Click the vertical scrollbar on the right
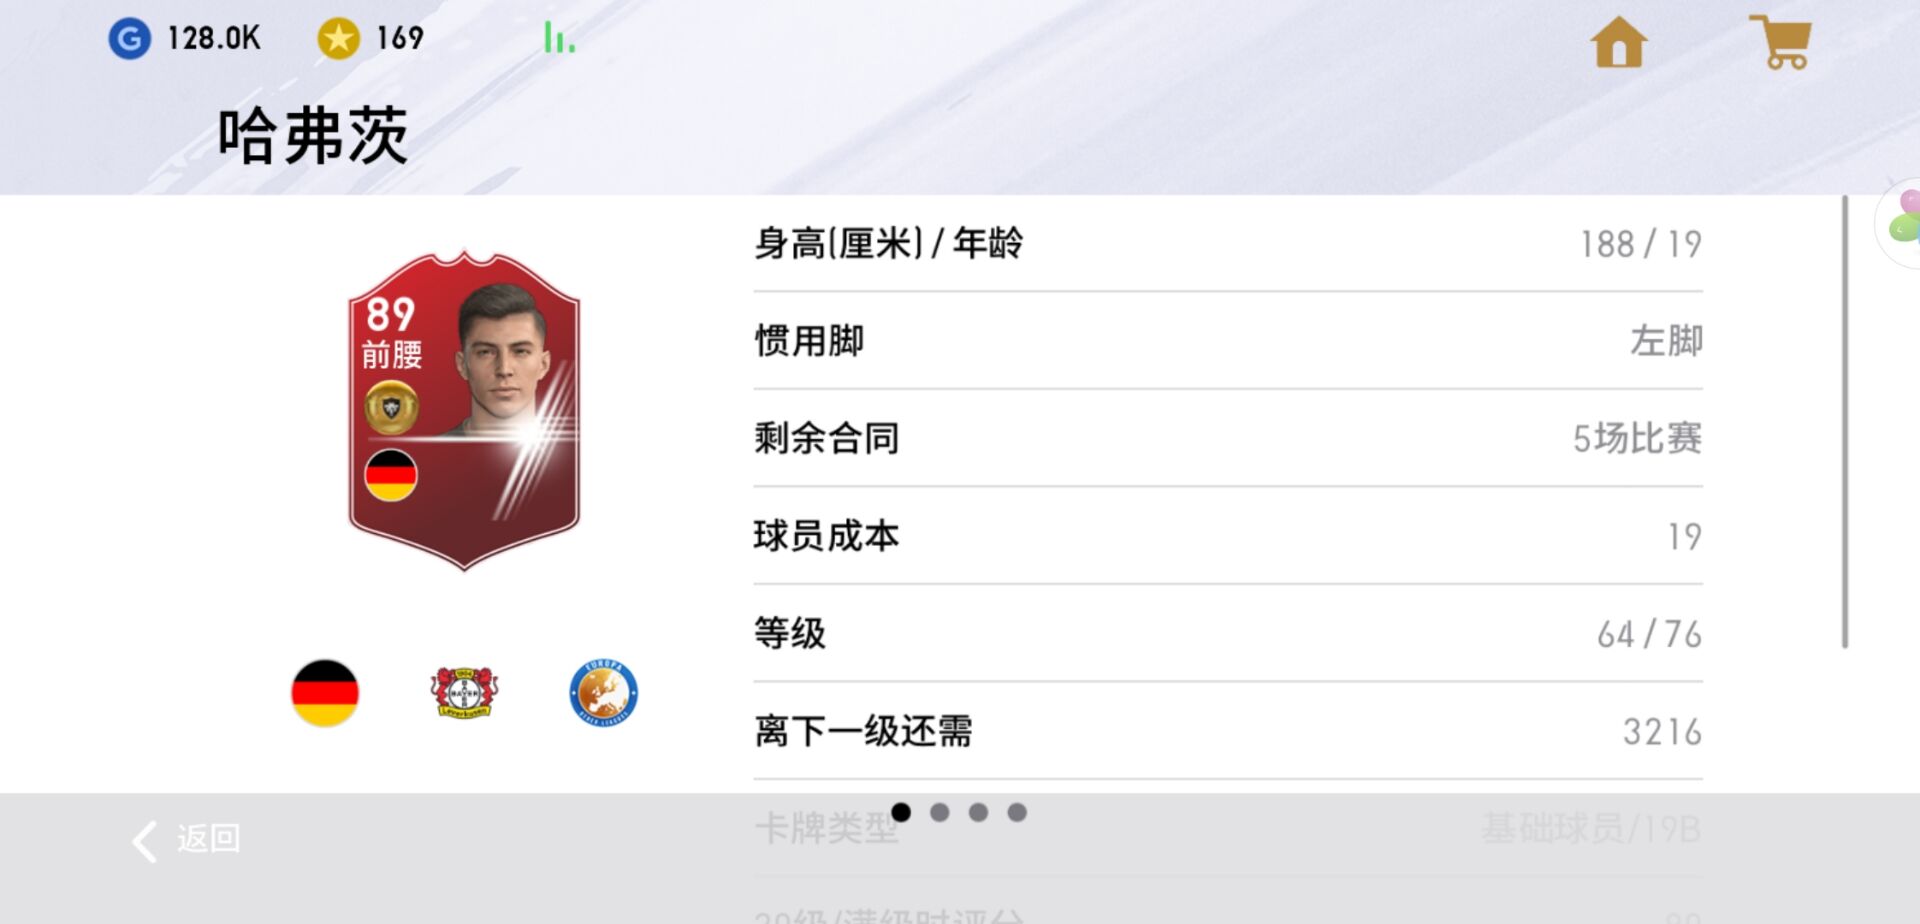Image resolution: width=1920 pixels, height=924 pixels. [x=1845, y=422]
